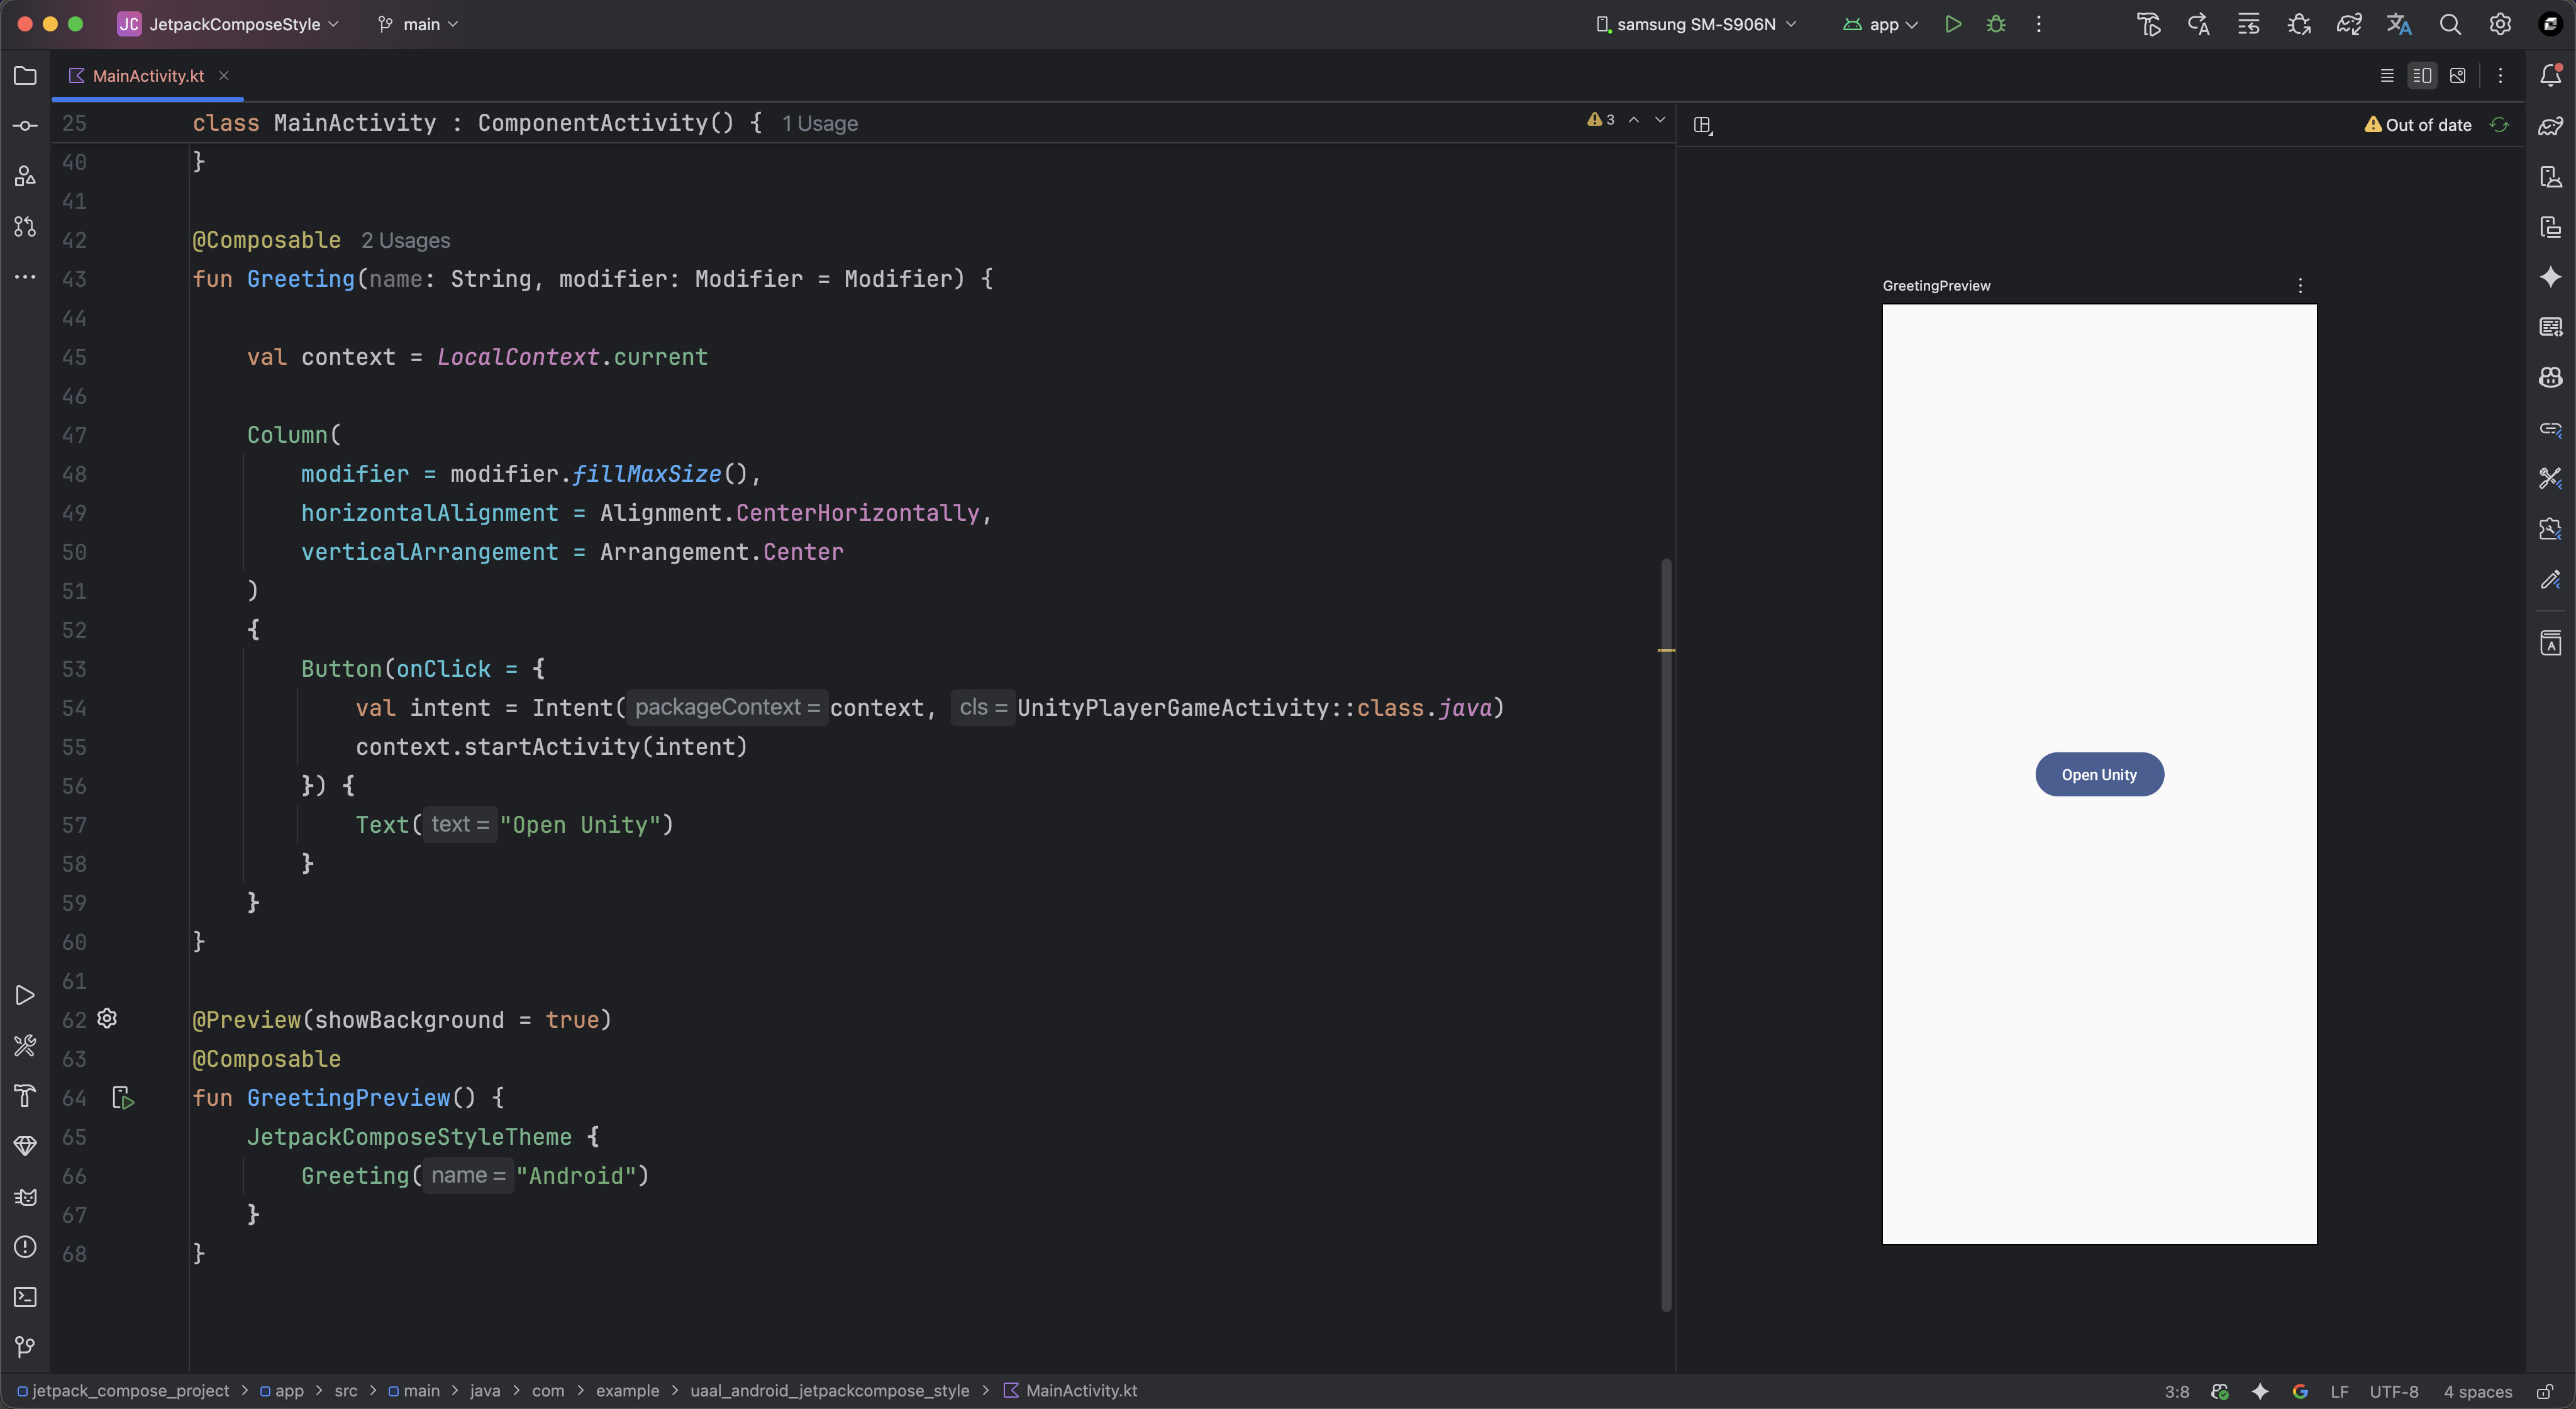Click the Open Unity preview button

pyautogui.click(x=2098, y=775)
